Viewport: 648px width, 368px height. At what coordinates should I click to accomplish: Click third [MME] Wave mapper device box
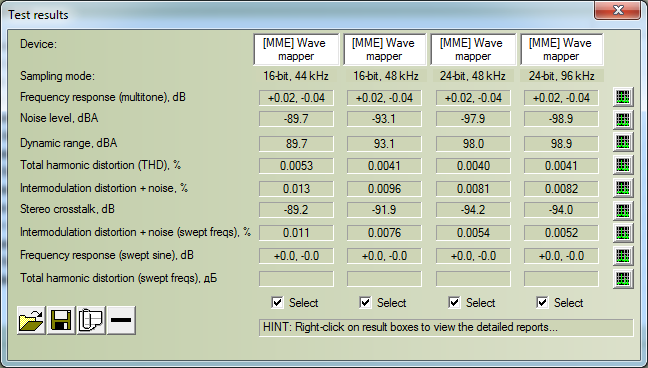click(x=473, y=50)
